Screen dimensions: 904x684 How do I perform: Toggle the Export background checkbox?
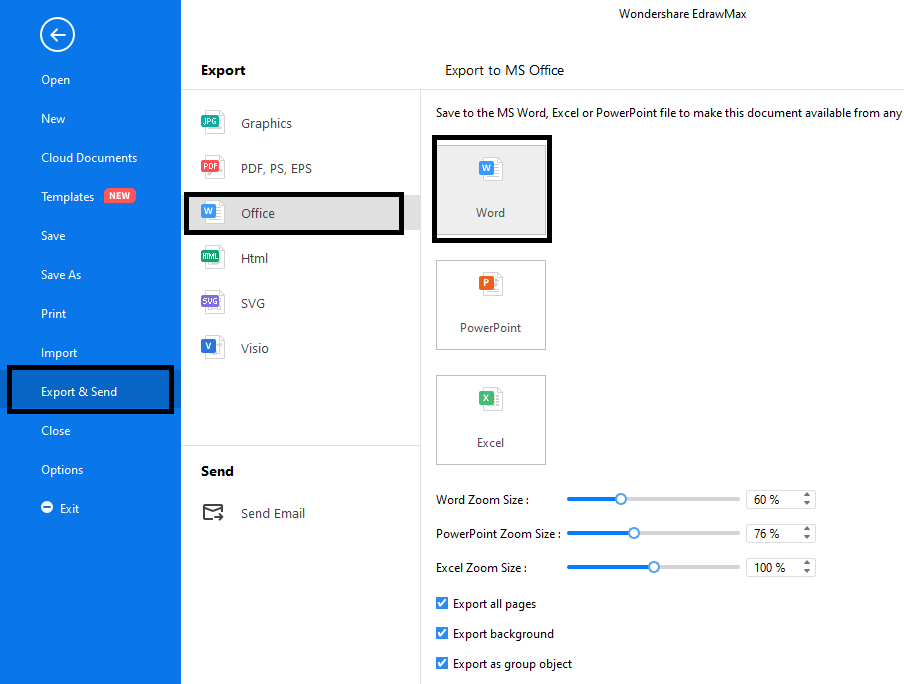point(442,633)
